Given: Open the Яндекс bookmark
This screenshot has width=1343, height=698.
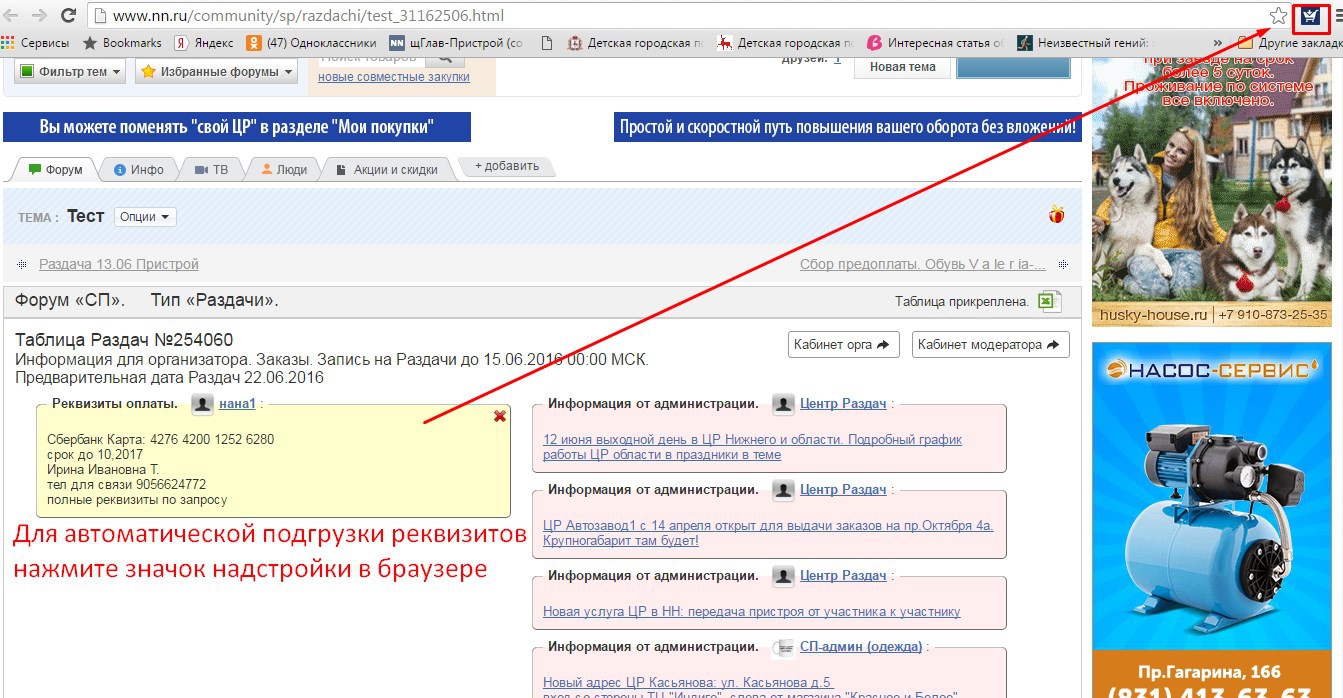Looking at the screenshot, I should [x=204, y=43].
